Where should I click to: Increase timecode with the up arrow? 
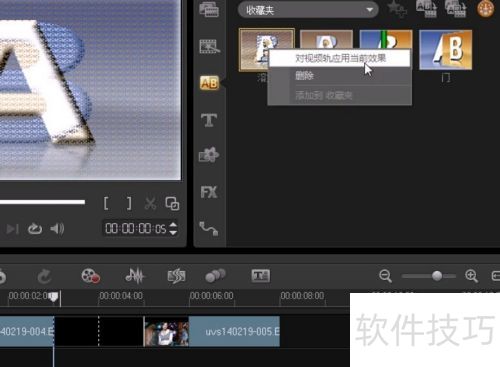[173, 225]
